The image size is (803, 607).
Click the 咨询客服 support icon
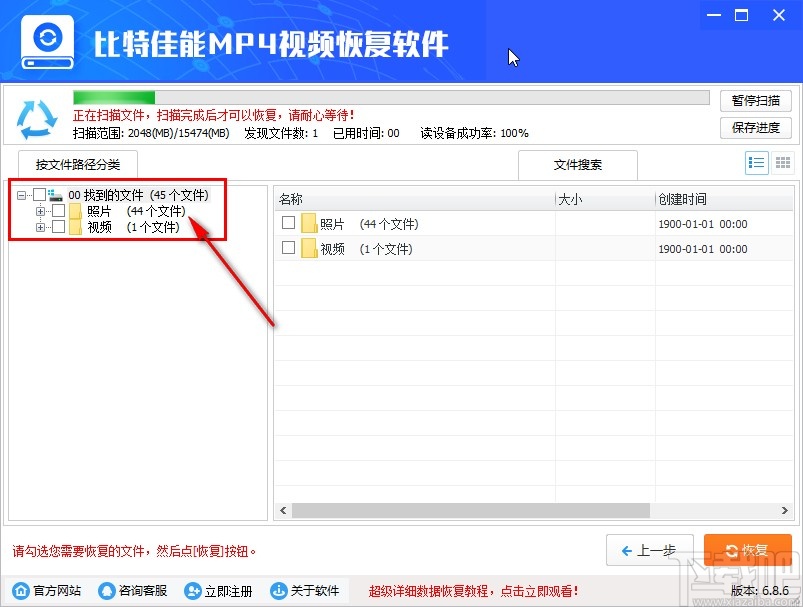coord(107,591)
